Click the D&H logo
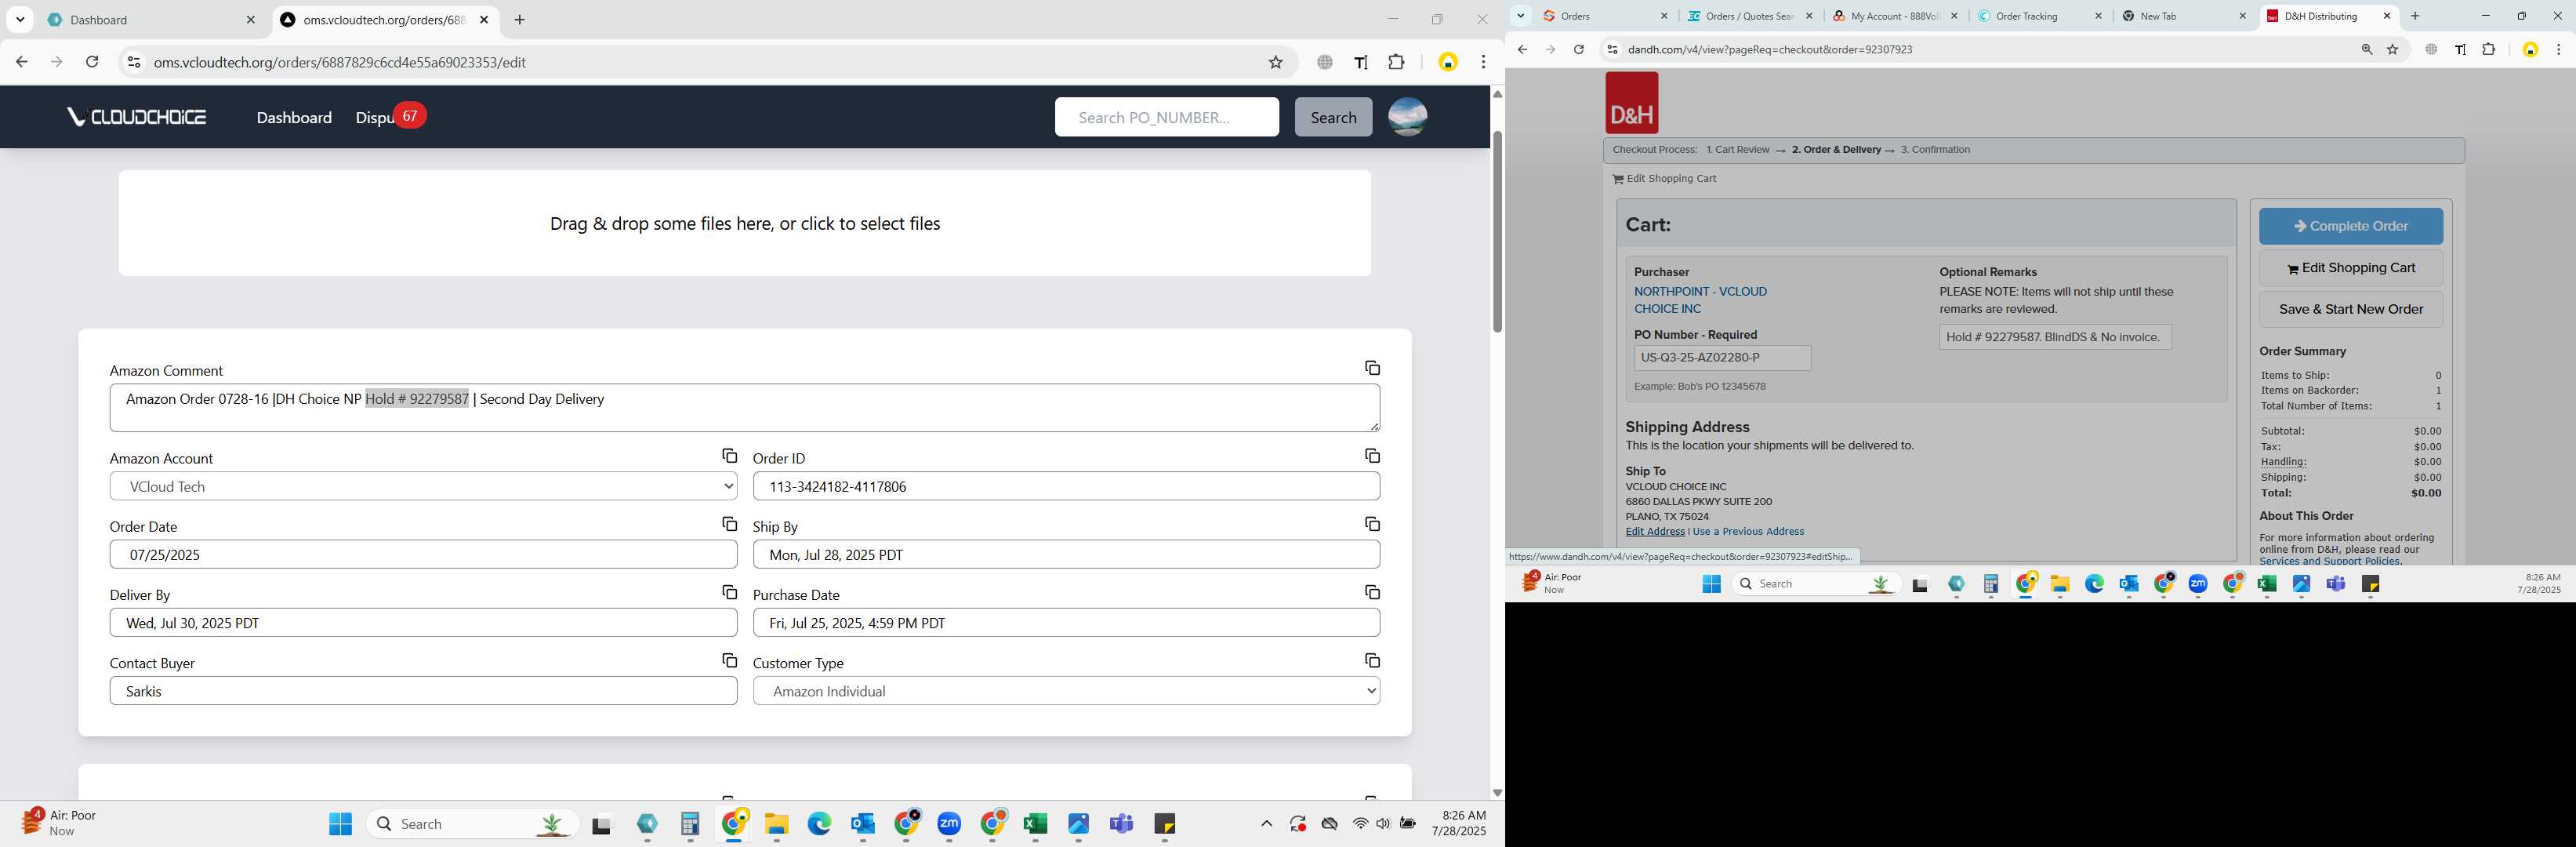Image resolution: width=2576 pixels, height=847 pixels. pyautogui.click(x=1631, y=103)
